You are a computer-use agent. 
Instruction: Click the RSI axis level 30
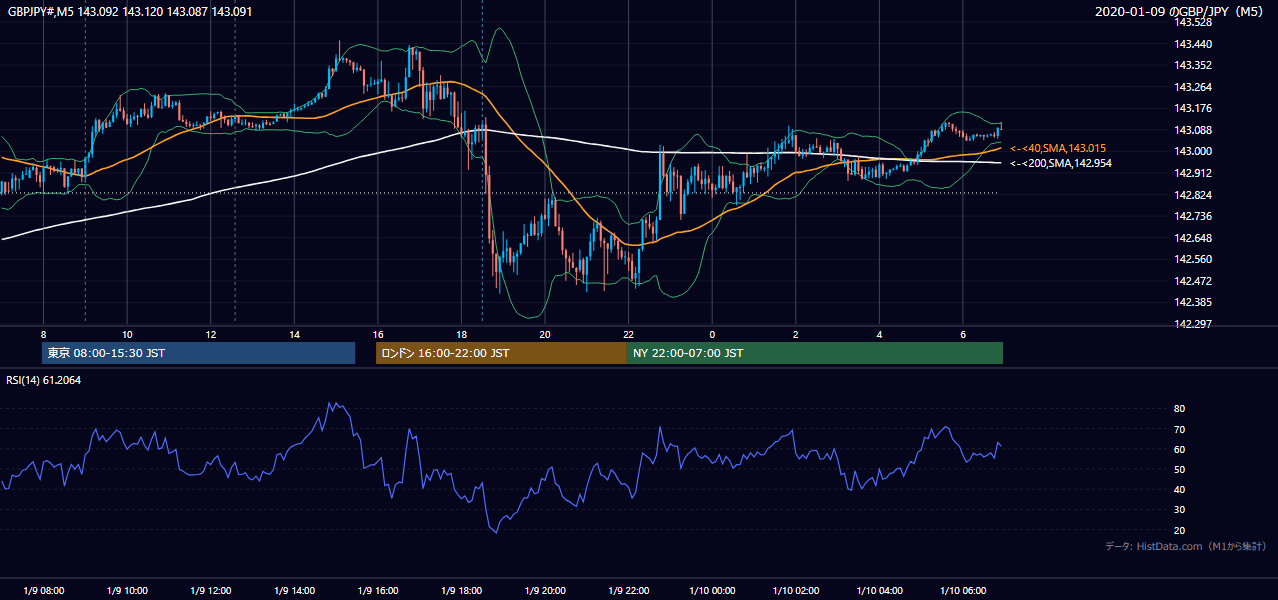[1179, 510]
